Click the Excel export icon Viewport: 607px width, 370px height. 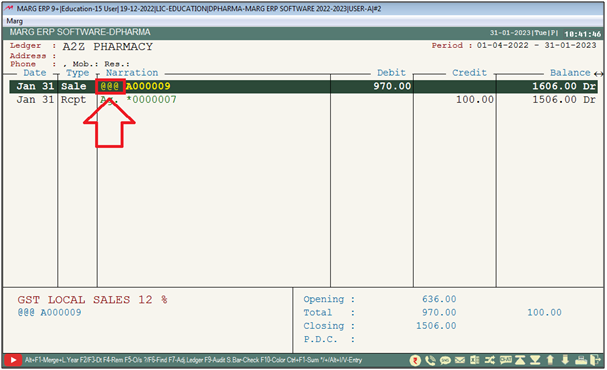[475, 361]
